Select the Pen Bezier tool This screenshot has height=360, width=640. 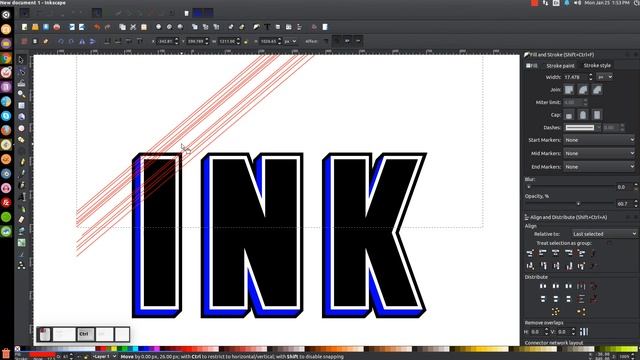21,173
